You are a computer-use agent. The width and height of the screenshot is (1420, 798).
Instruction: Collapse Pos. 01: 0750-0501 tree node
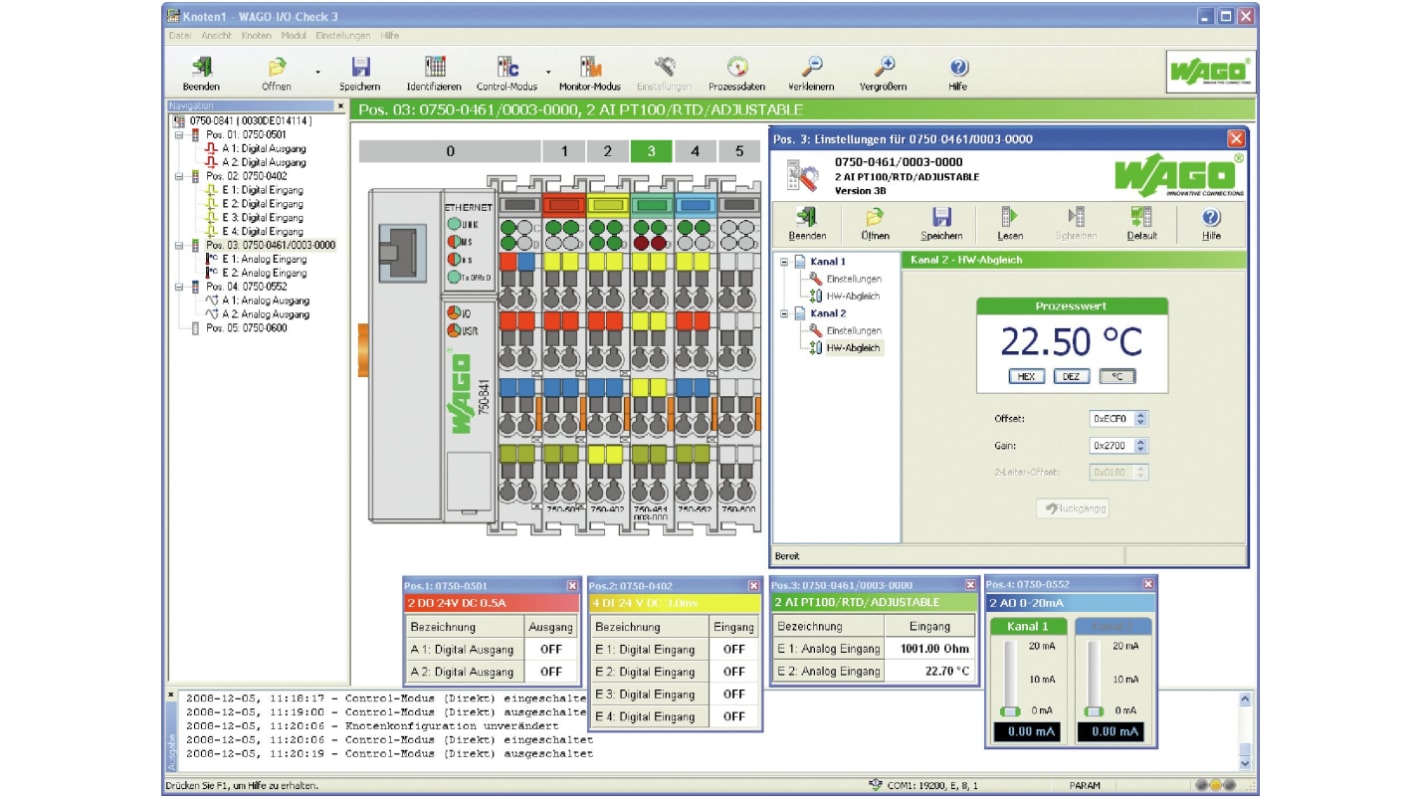point(180,134)
